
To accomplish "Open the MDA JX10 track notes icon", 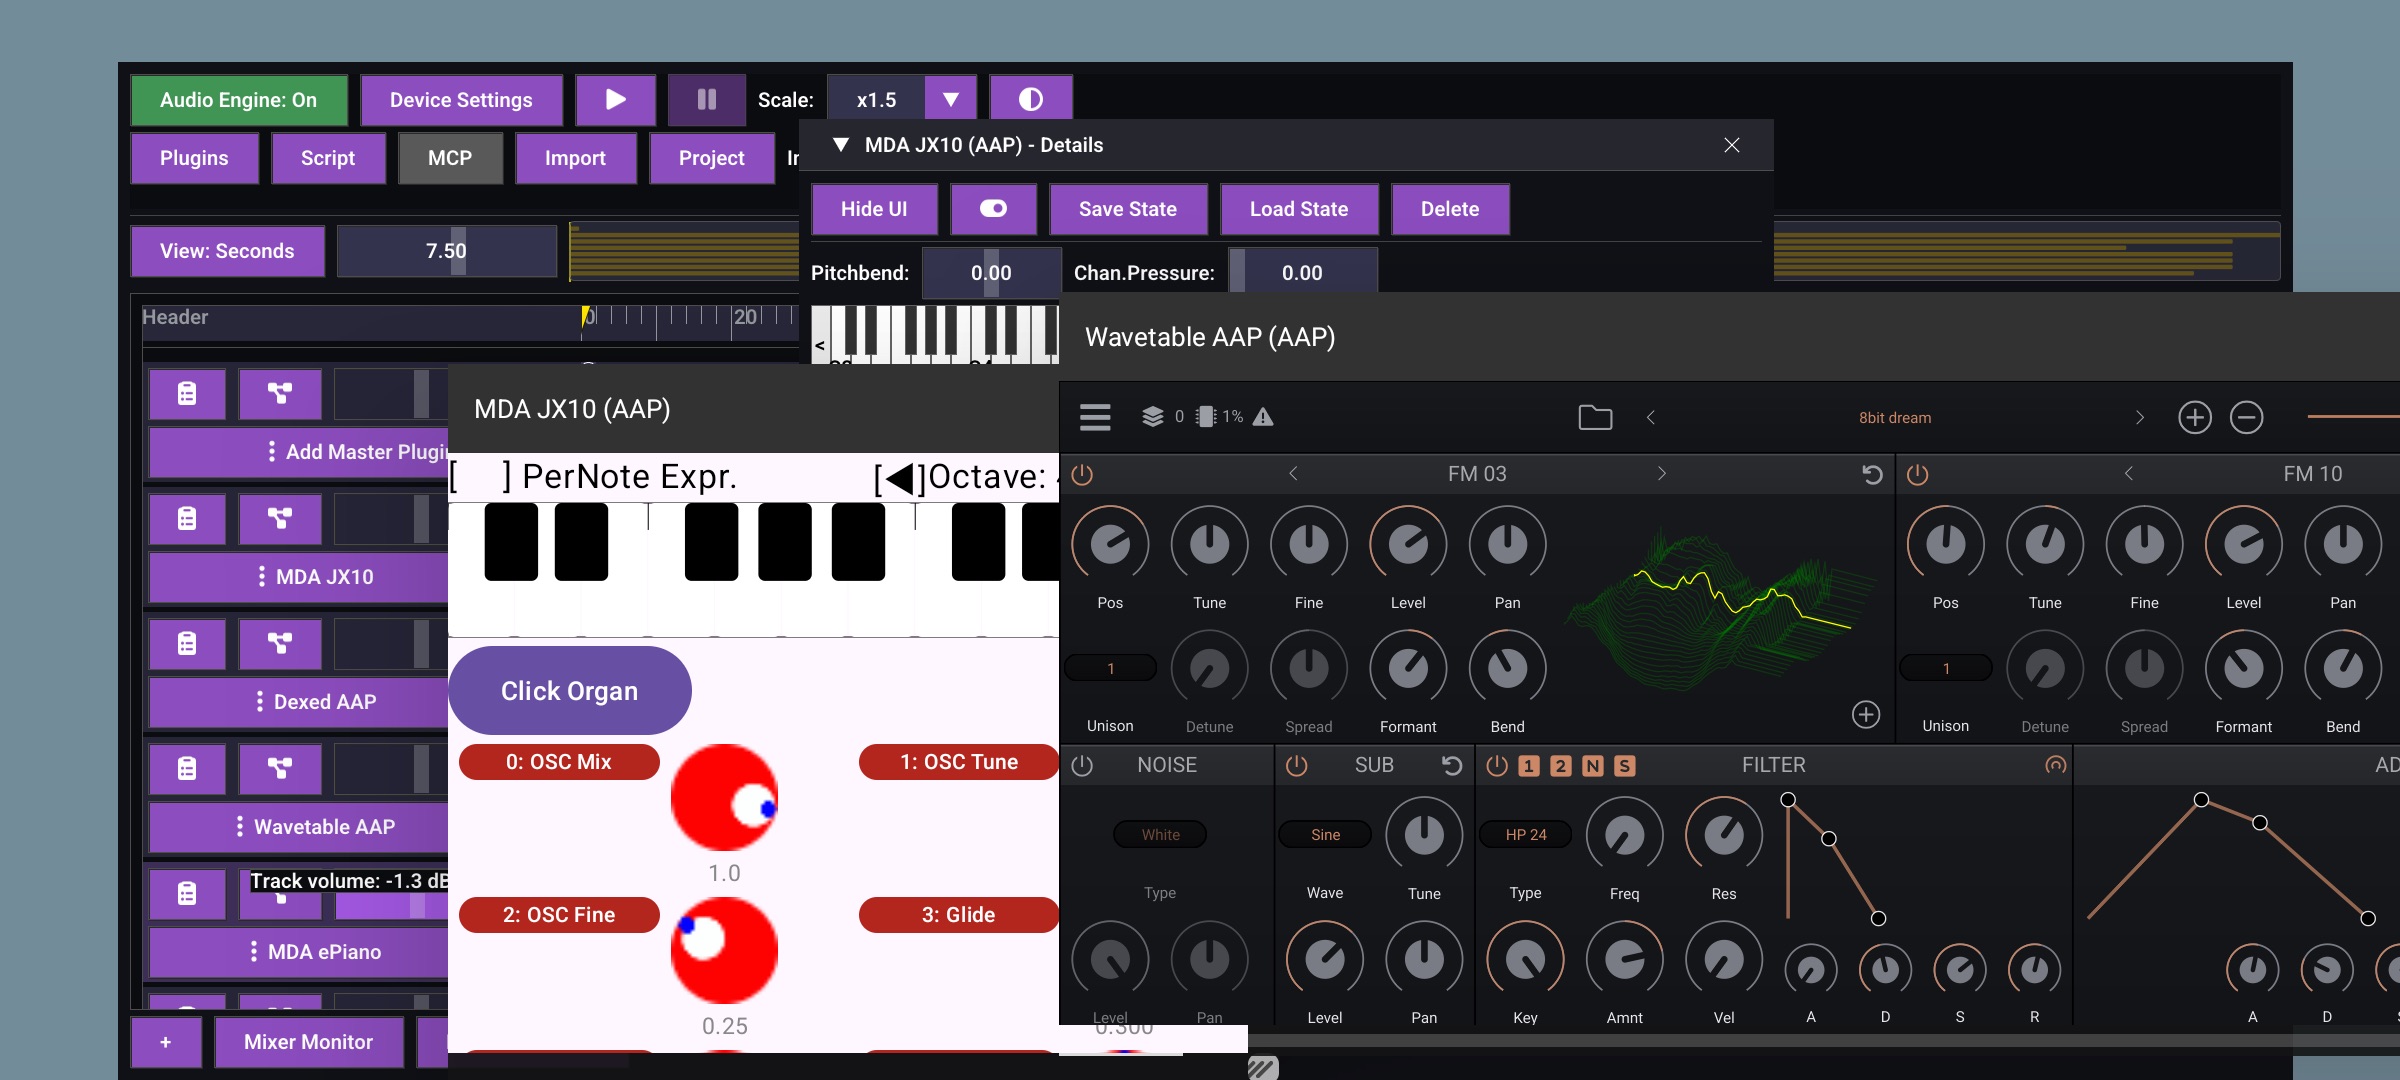I will pyautogui.click(x=187, y=518).
